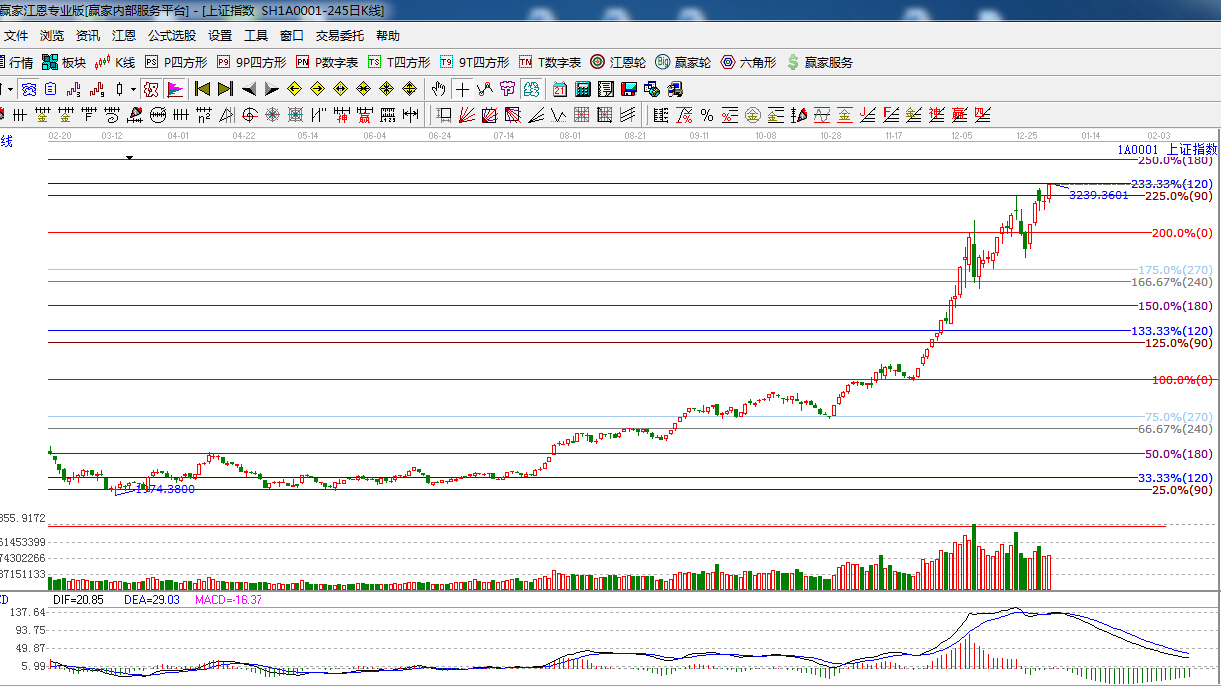Toggle the teal boxed character toolbar button
This screenshot has height=686, width=1221.
(531, 89)
